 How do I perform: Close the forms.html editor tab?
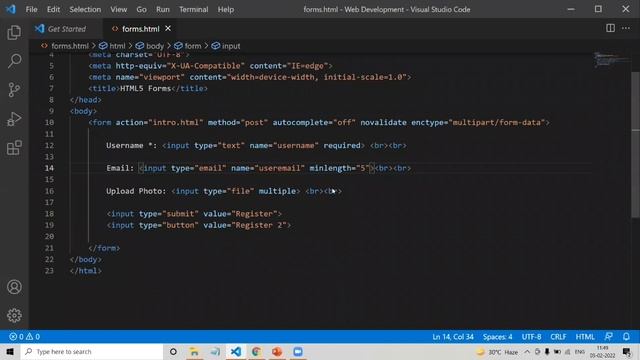[168, 29]
